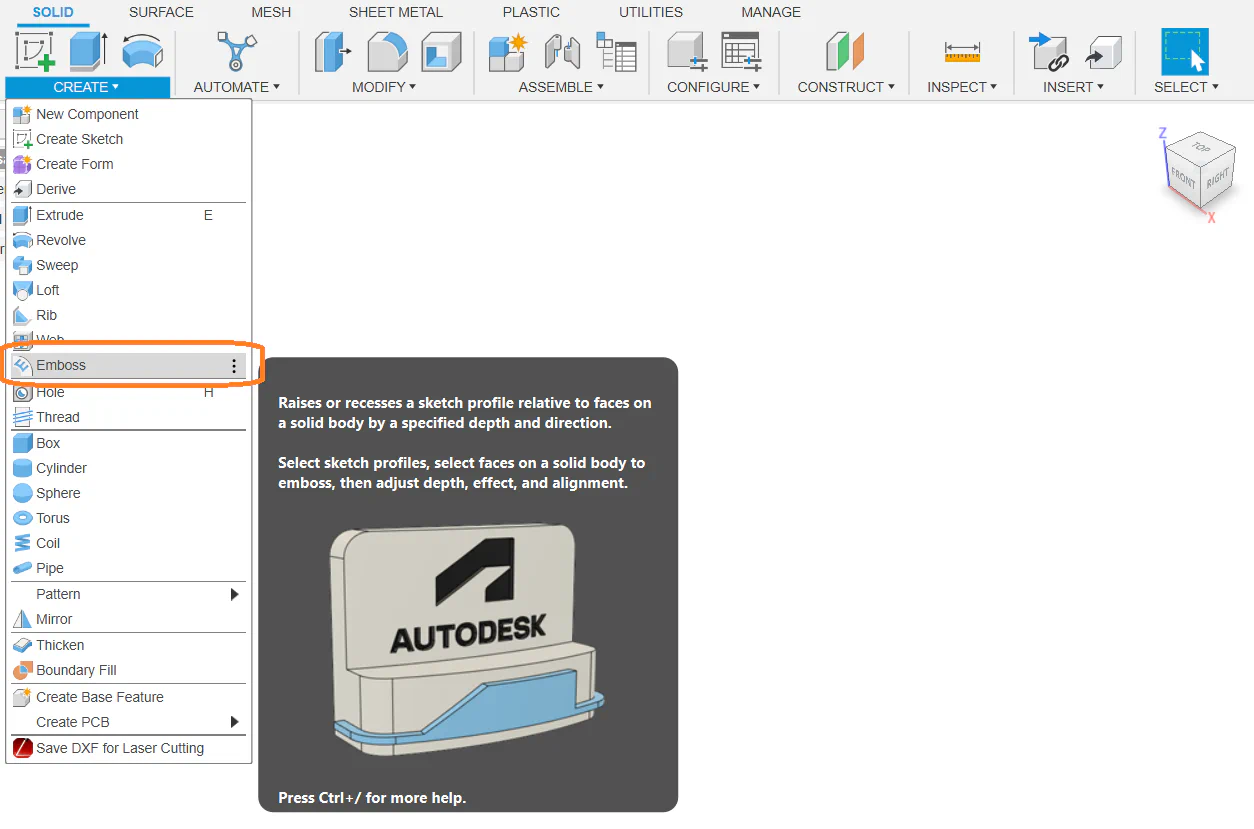Click the Extrude toolbar icon
The width and height of the screenshot is (1254, 829).
88,51
